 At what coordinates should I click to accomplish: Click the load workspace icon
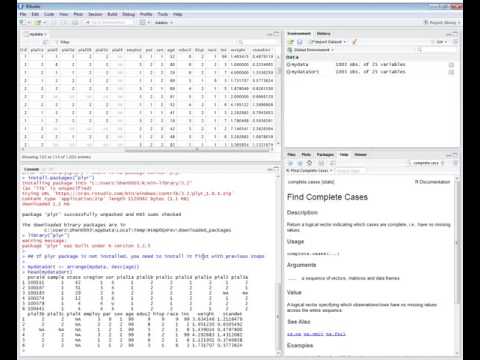291,42
